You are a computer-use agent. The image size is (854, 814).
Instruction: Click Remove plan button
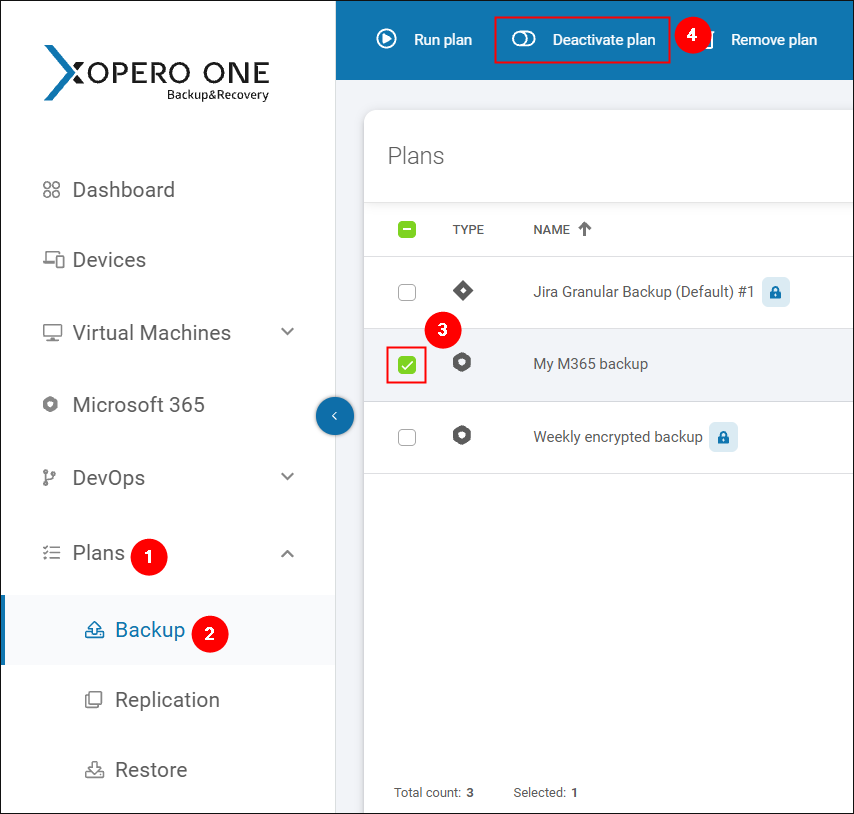(773, 40)
